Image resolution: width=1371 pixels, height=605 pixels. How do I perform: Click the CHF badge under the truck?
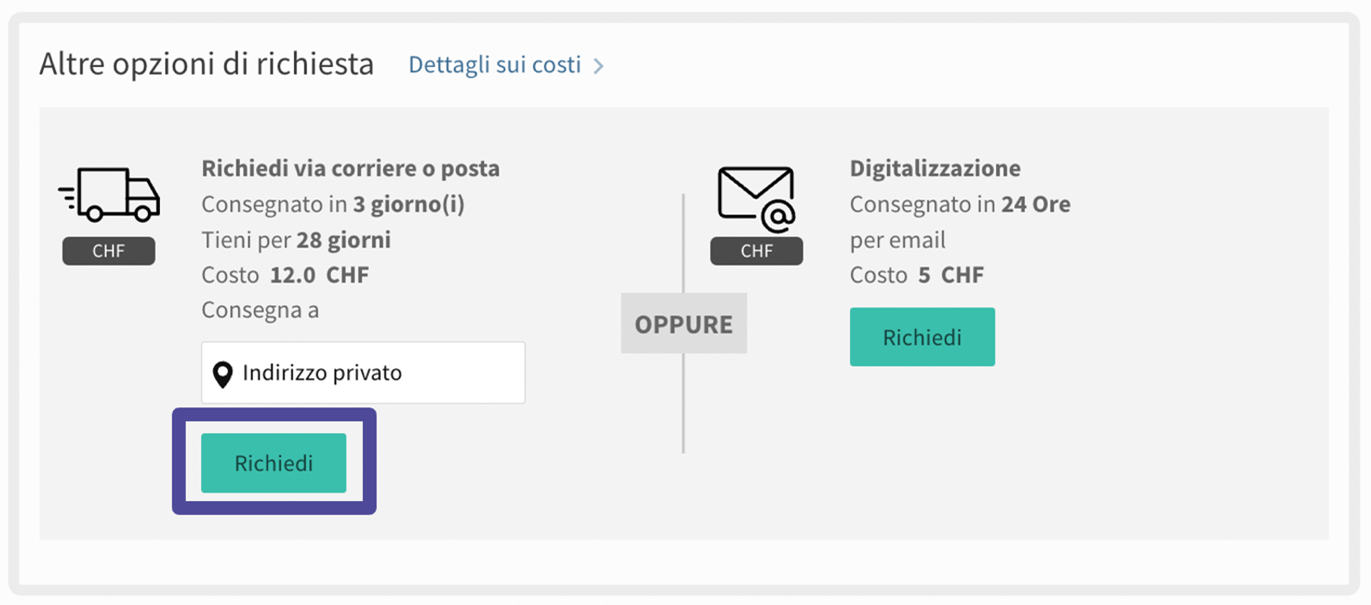pos(109,251)
